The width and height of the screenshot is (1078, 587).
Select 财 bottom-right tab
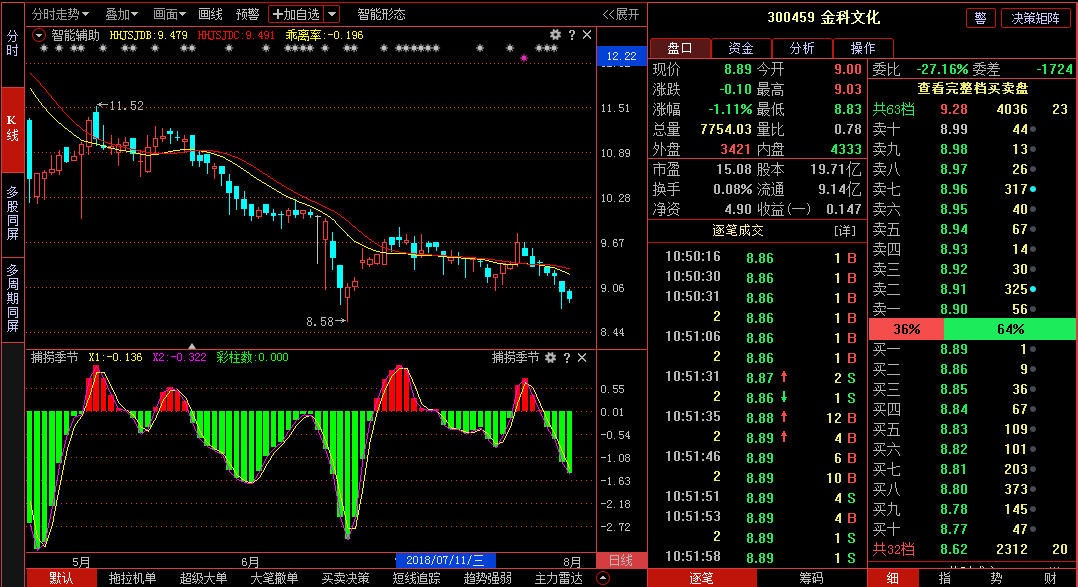(1049, 578)
